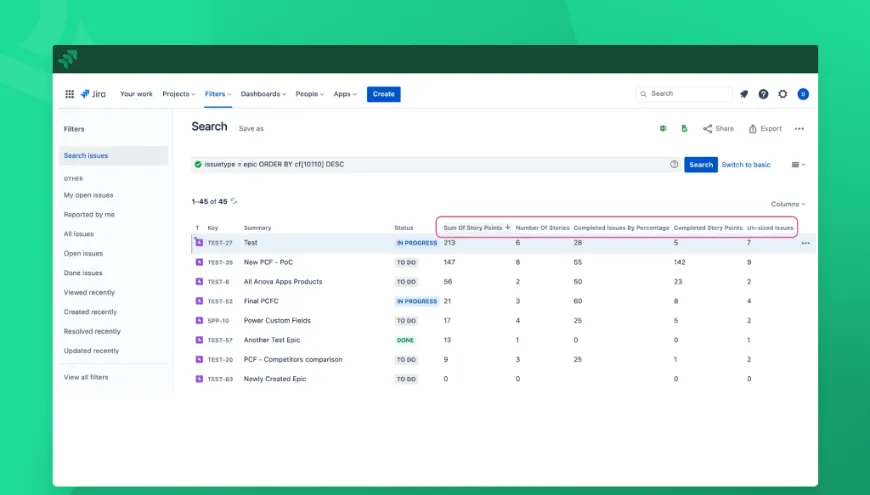870x495 pixels.
Task: Click the notifications icon in top bar
Action: 744,94
